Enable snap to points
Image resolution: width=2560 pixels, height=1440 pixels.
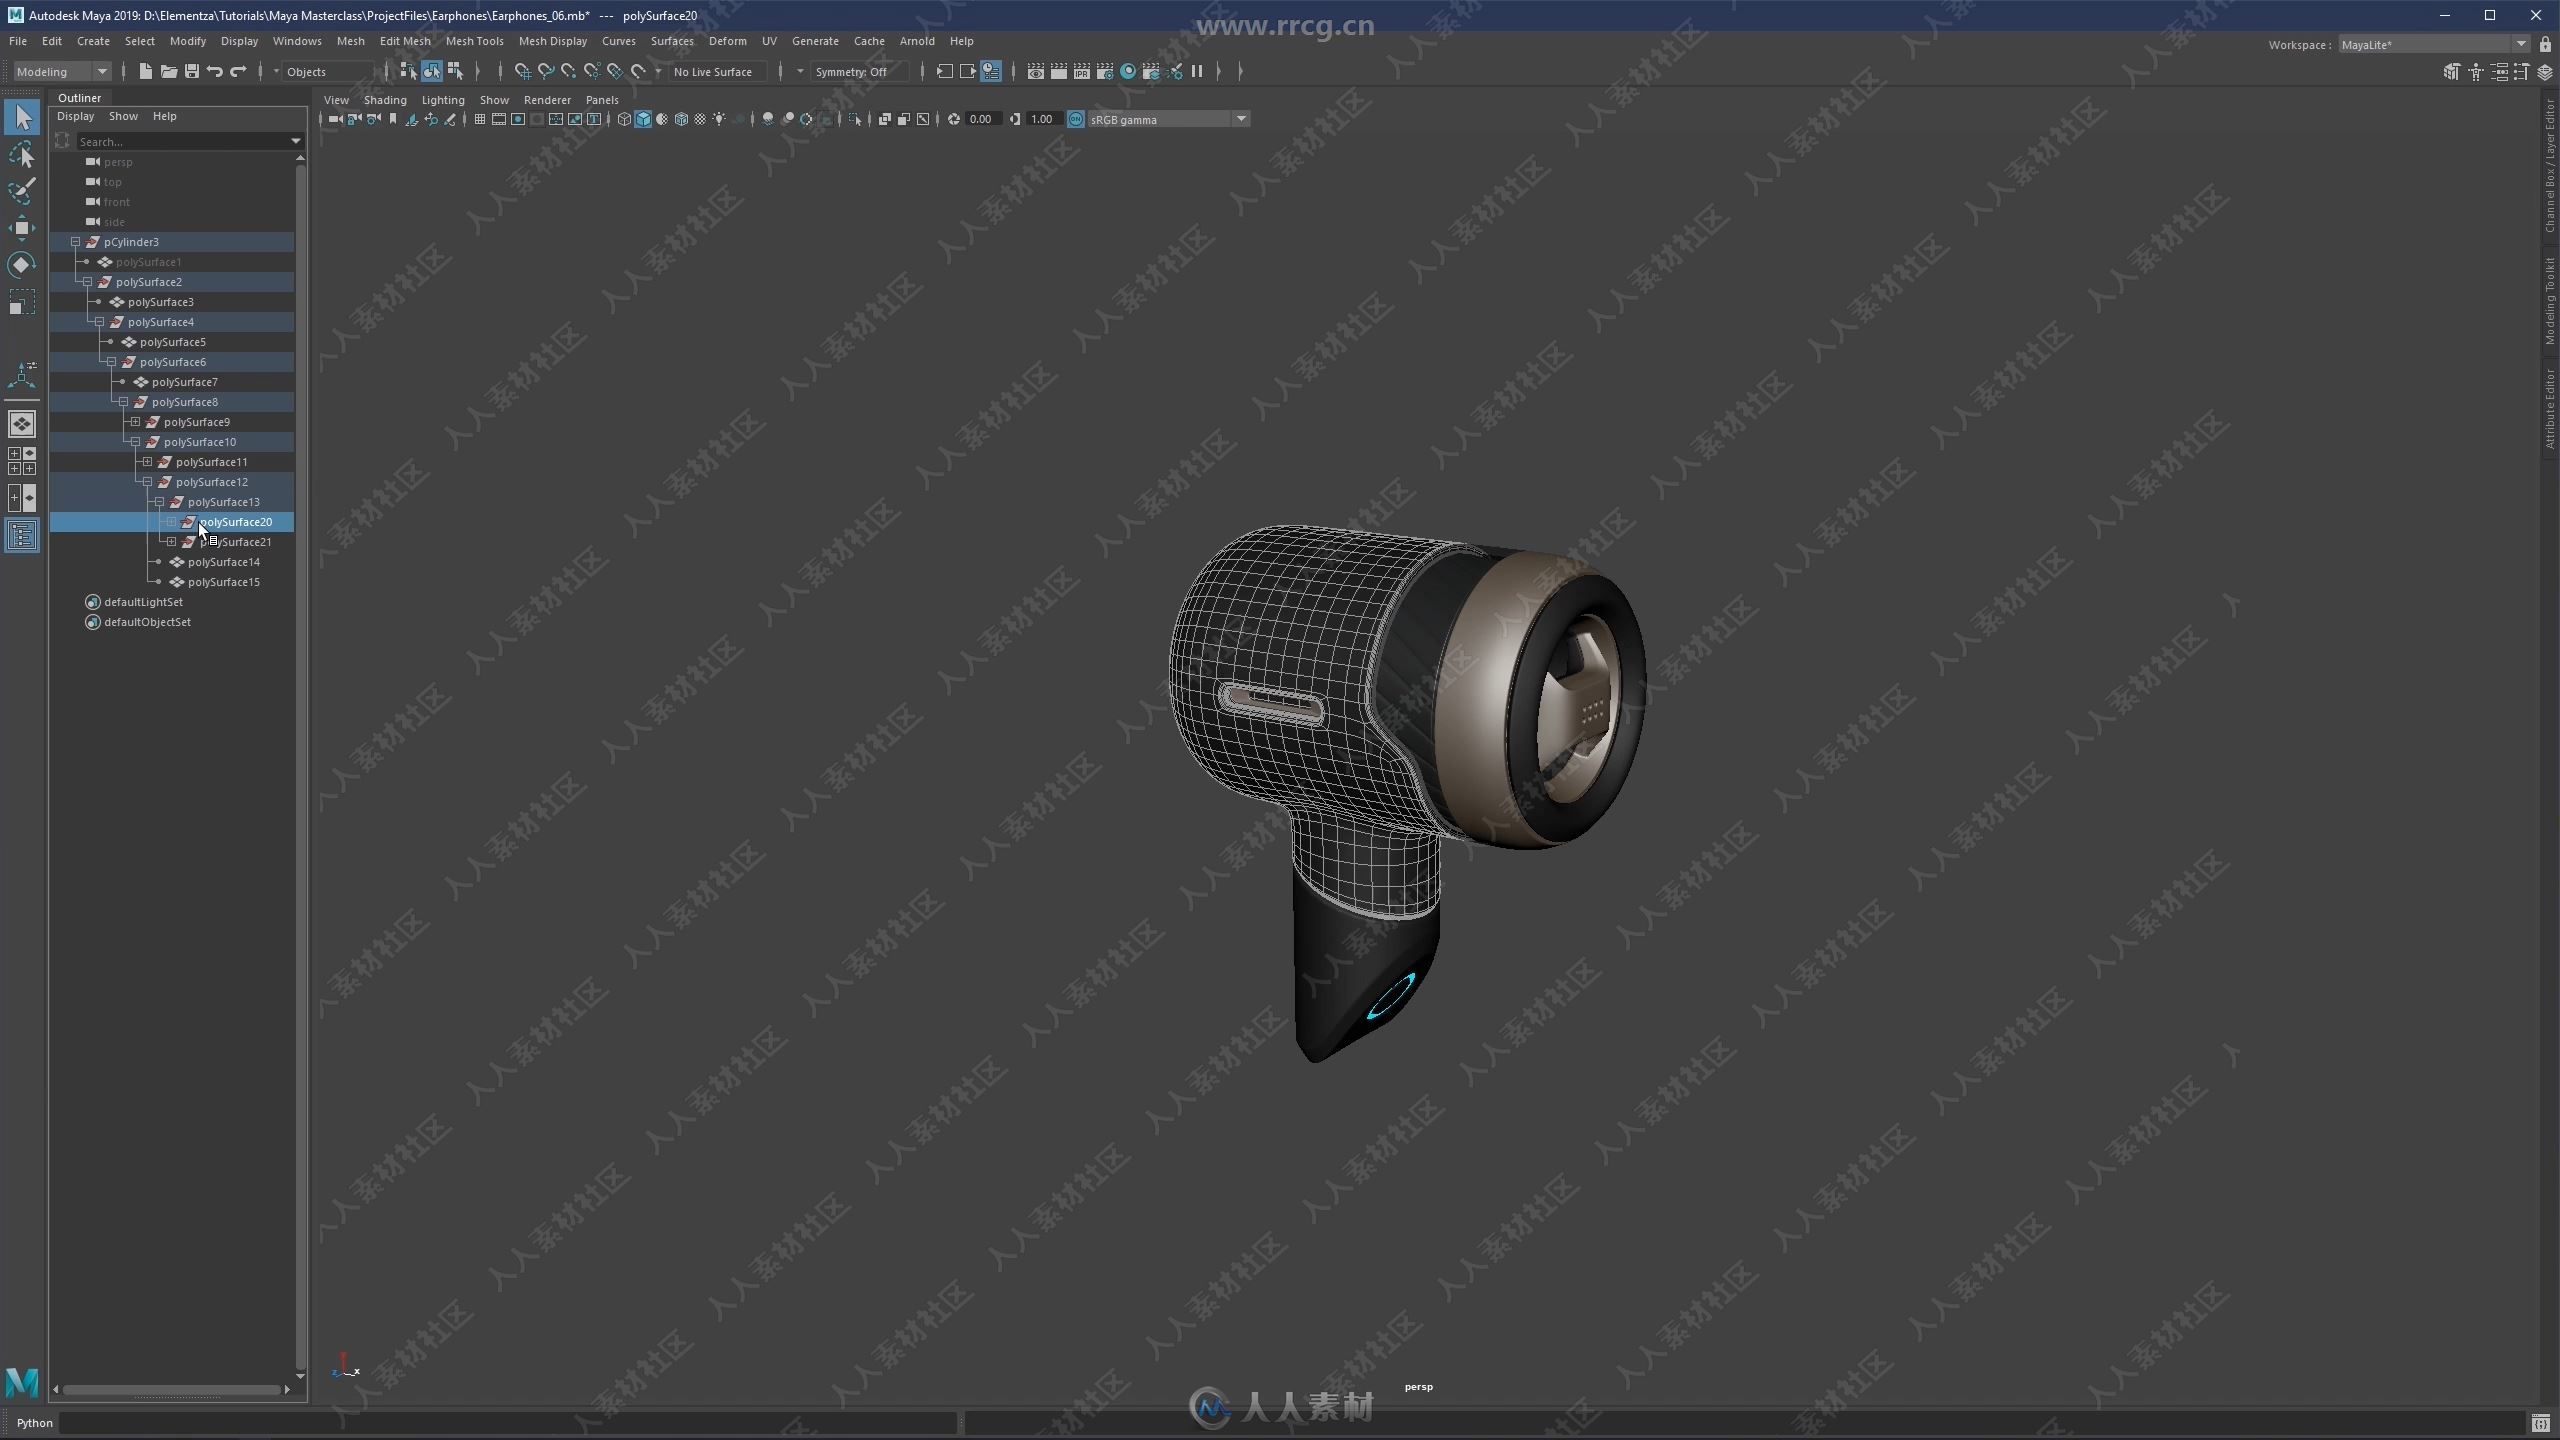(x=568, y=71)
